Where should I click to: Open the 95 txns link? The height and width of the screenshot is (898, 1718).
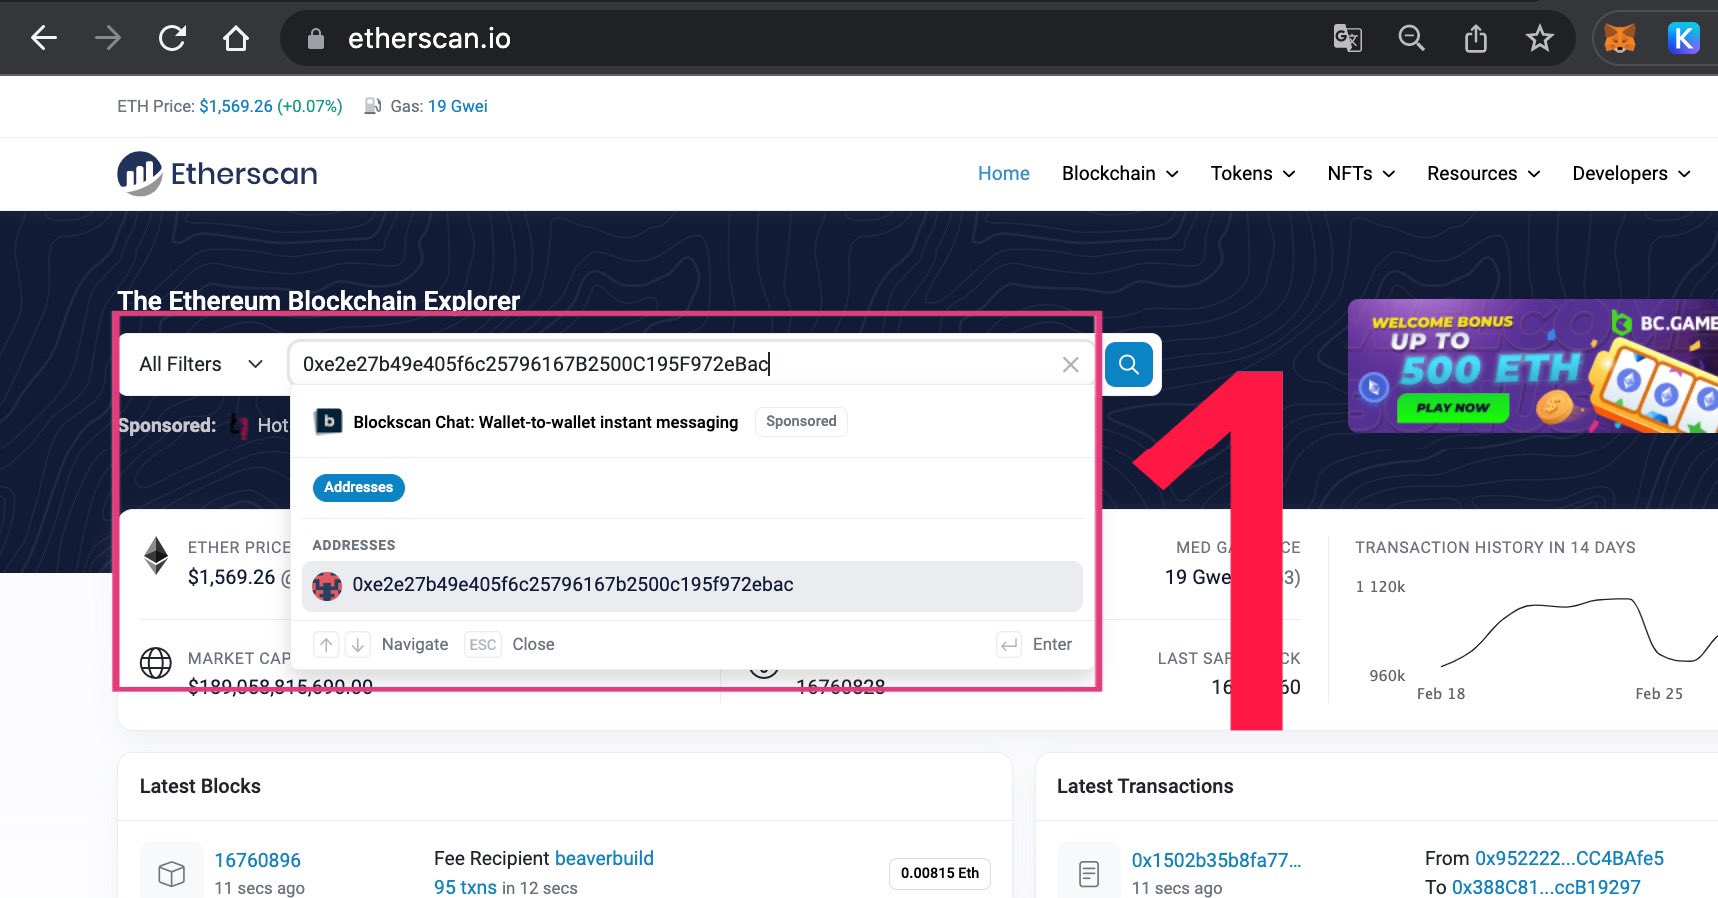(x=465, y=888)
